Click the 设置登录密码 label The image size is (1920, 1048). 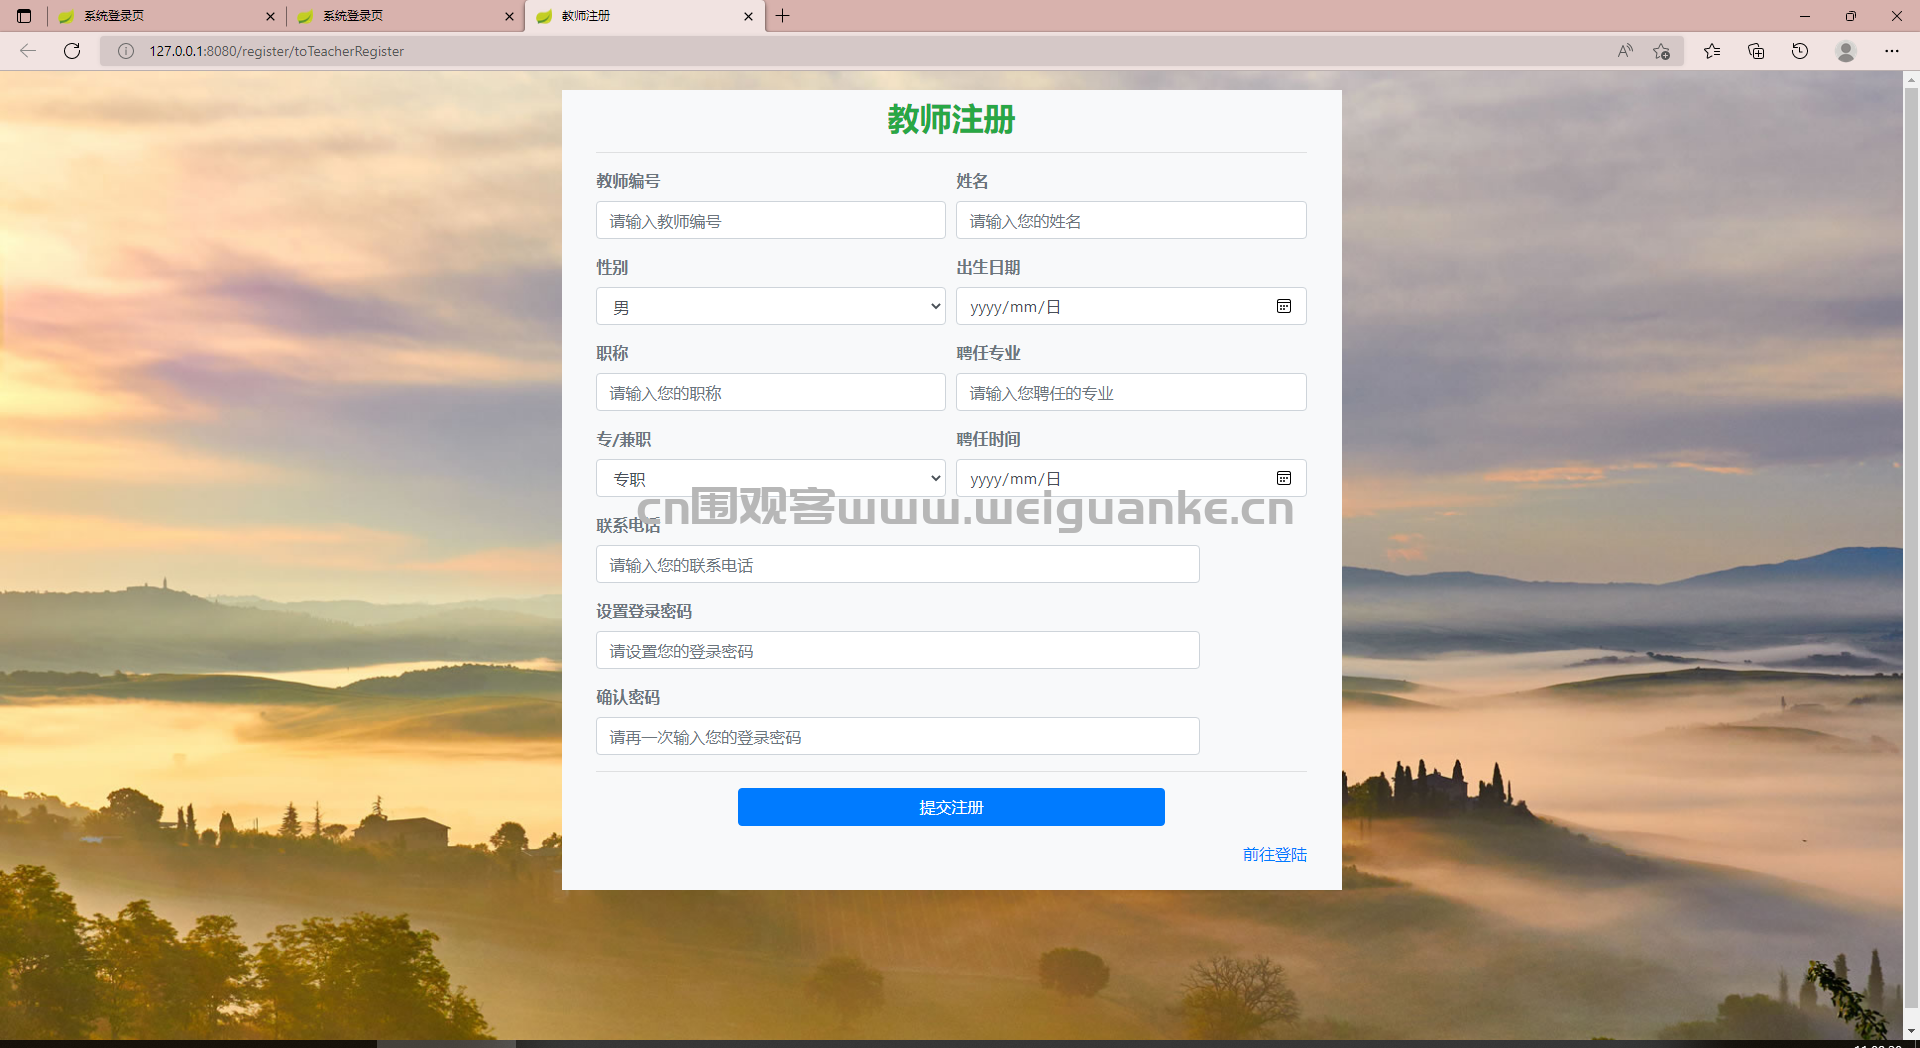644,611
